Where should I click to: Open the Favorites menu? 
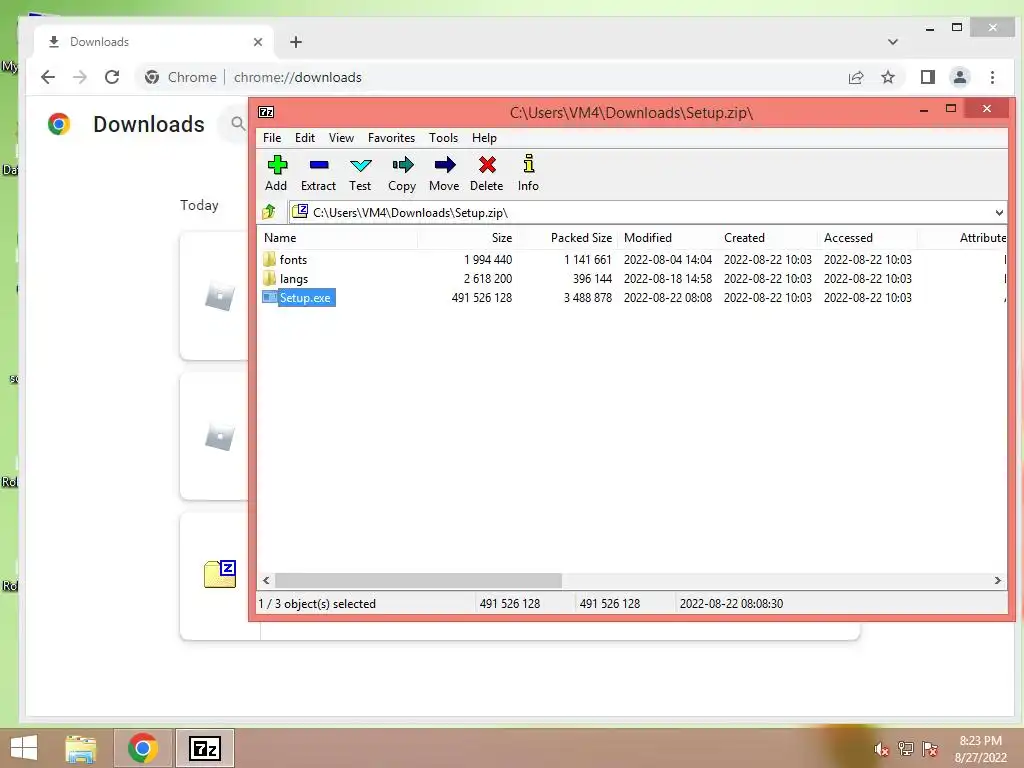point(391,138)
